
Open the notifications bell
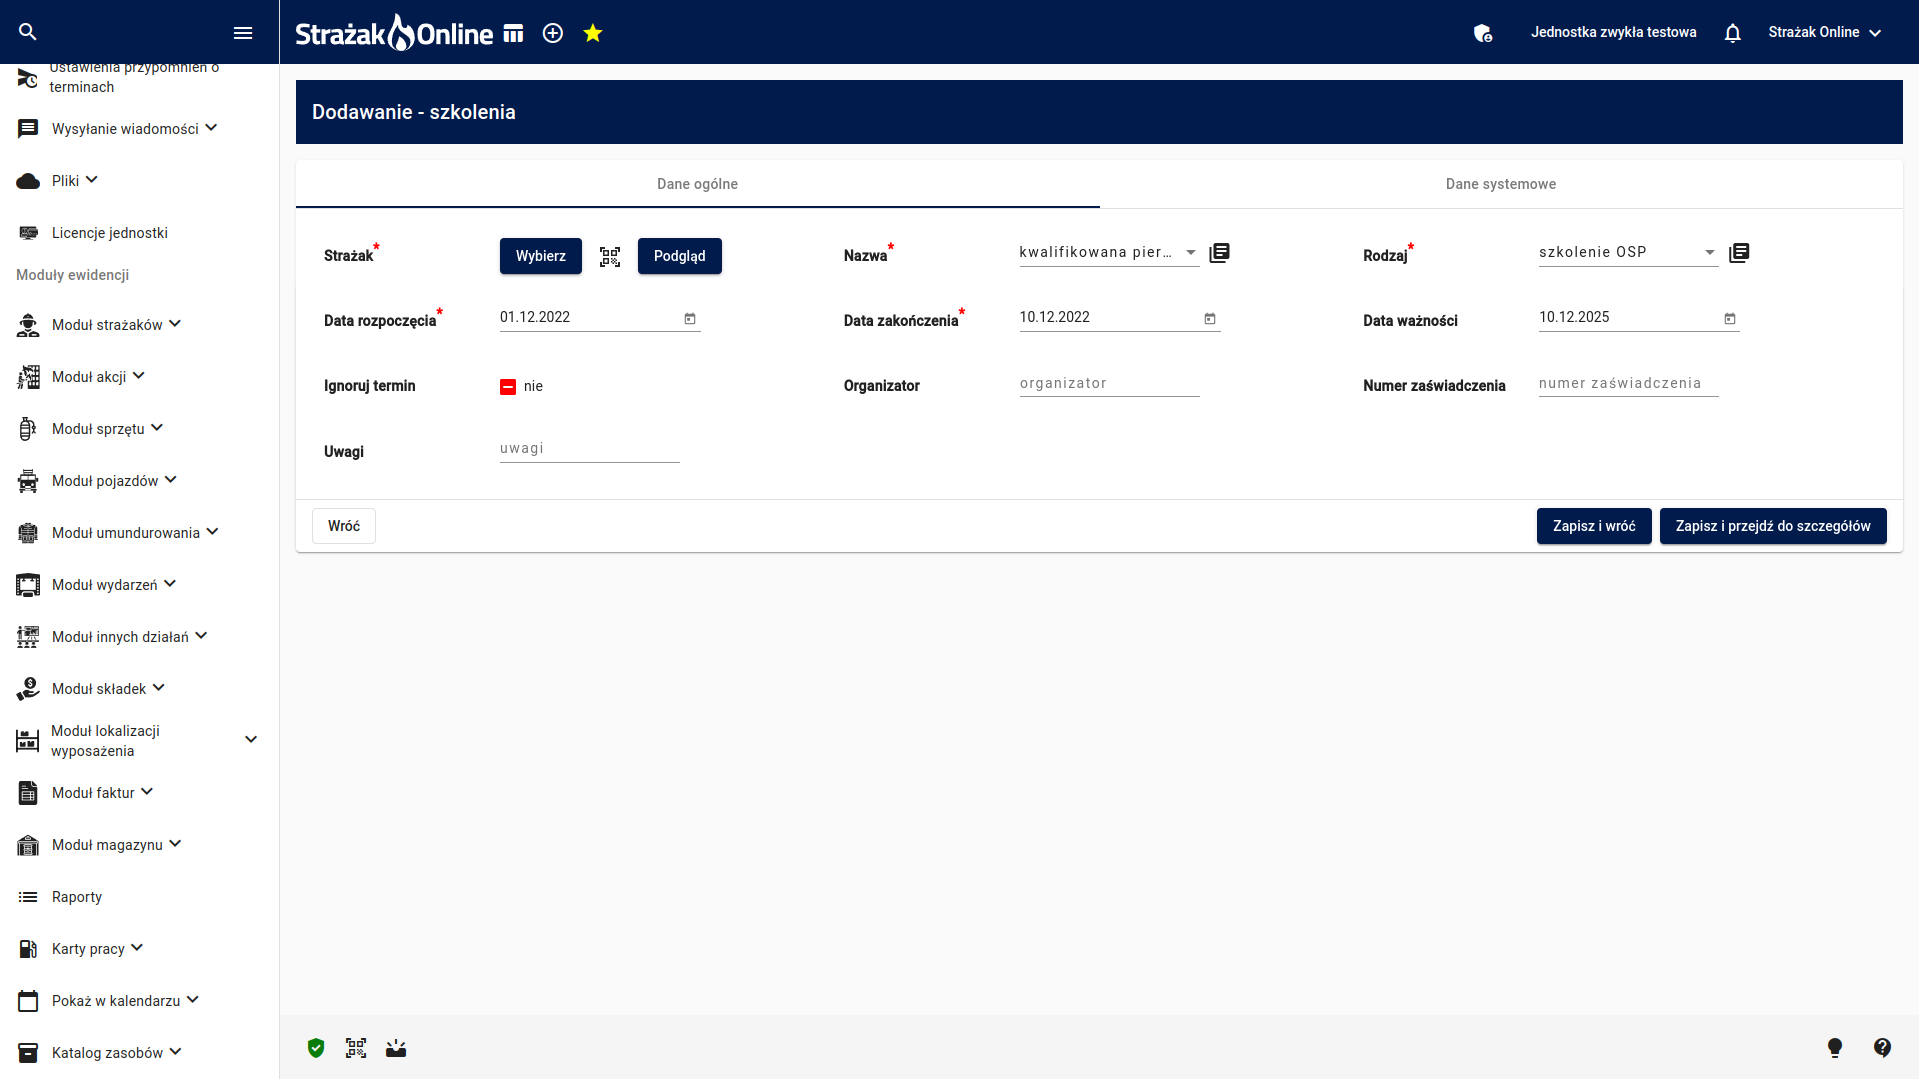coord(1733,33)
